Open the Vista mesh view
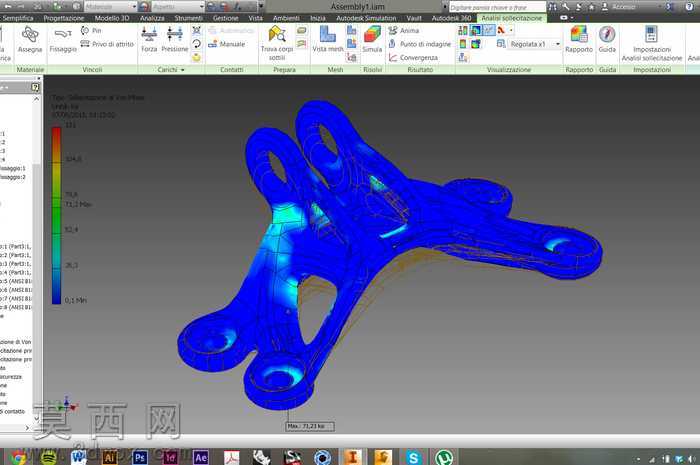Viewport: 700px width, 465px height. tap(328, 39)
